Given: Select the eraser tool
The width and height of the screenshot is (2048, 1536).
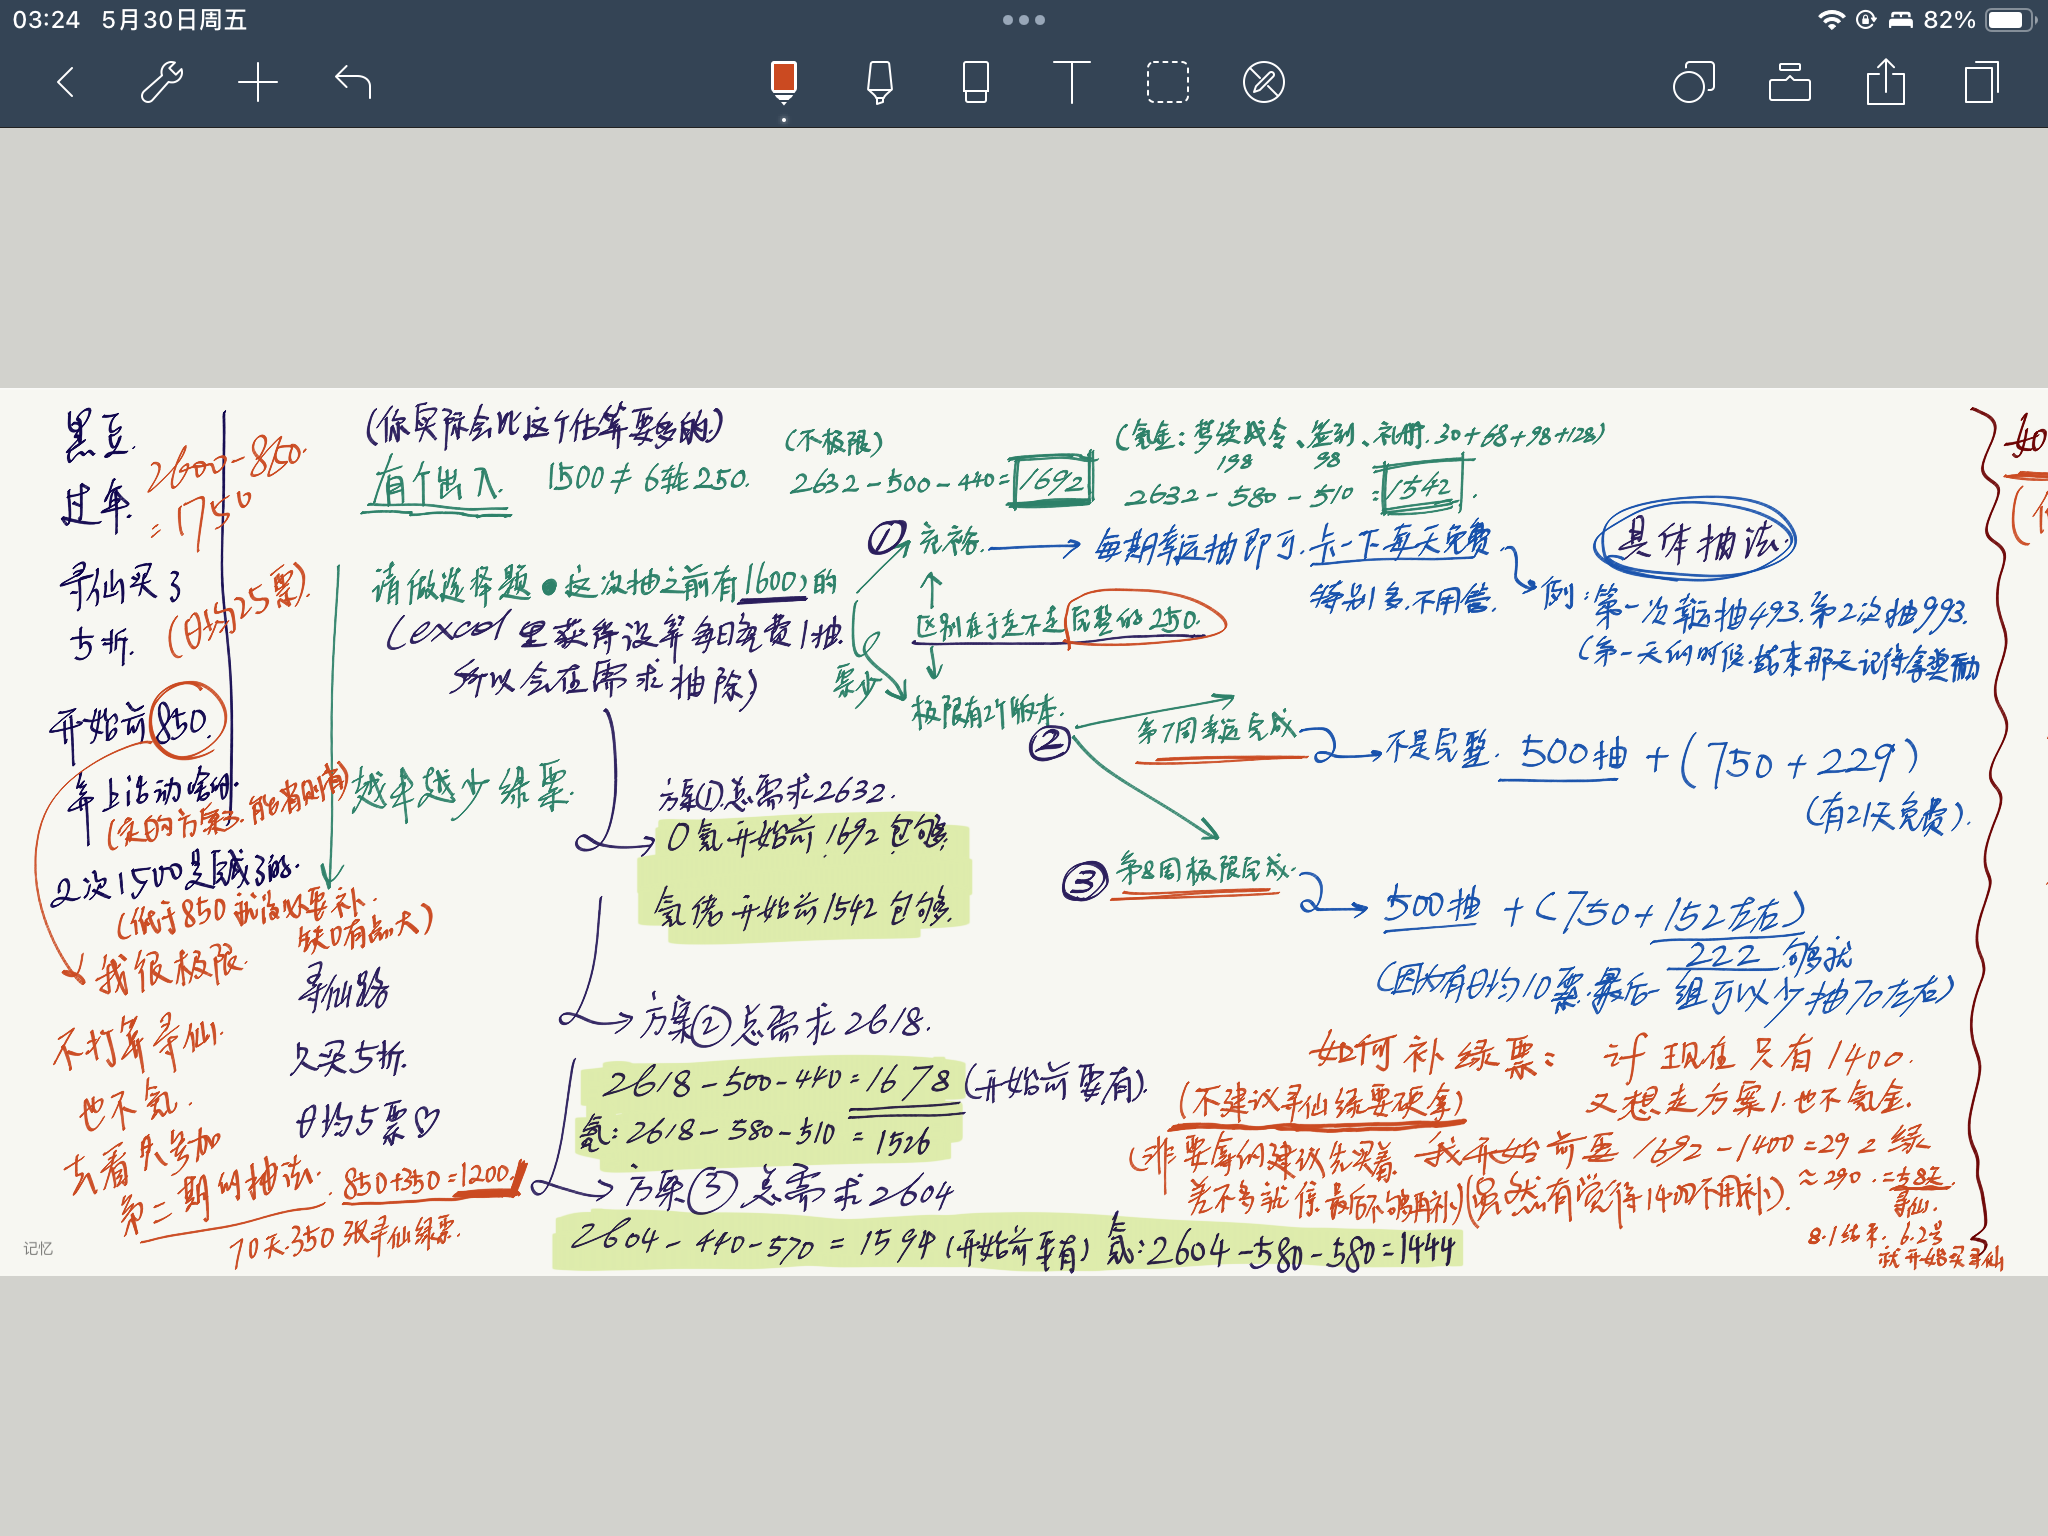Looking at the screenshot, I should (976, 82).
